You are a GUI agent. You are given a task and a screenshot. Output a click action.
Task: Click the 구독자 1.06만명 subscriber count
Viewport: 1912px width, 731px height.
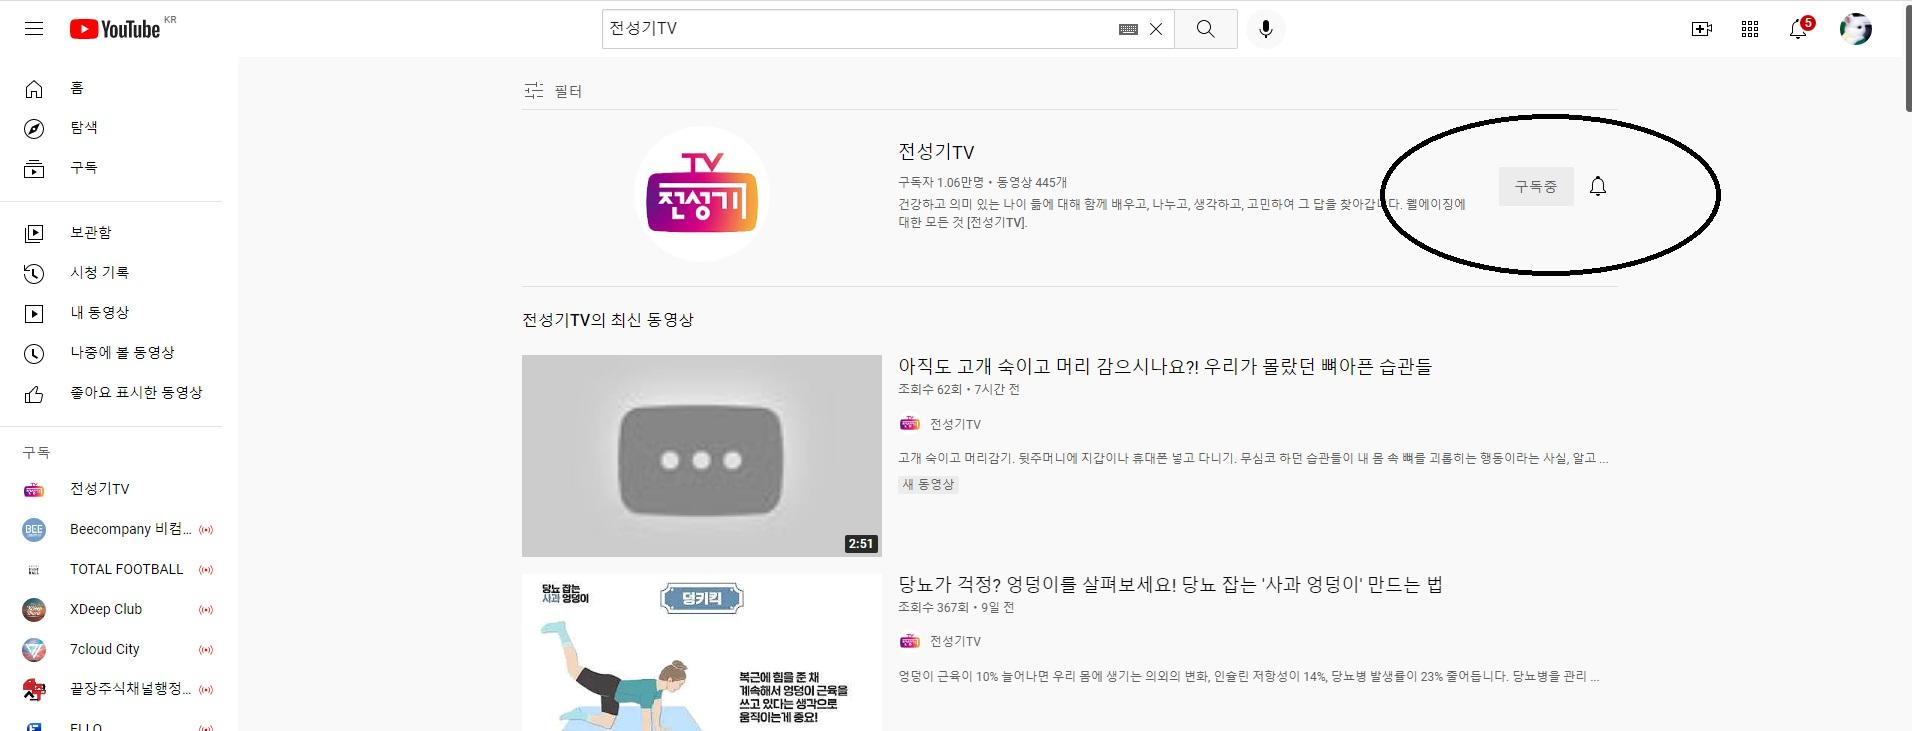(941, 182)
